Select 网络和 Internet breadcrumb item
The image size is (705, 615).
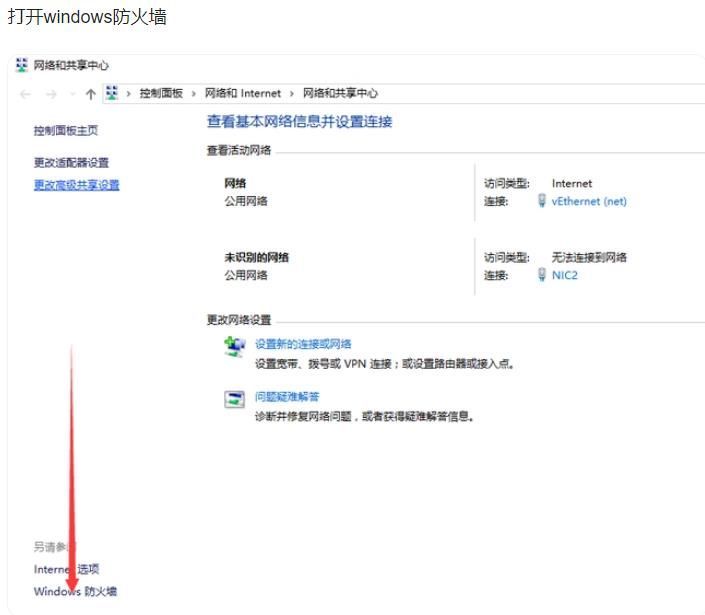click(243, 93)
